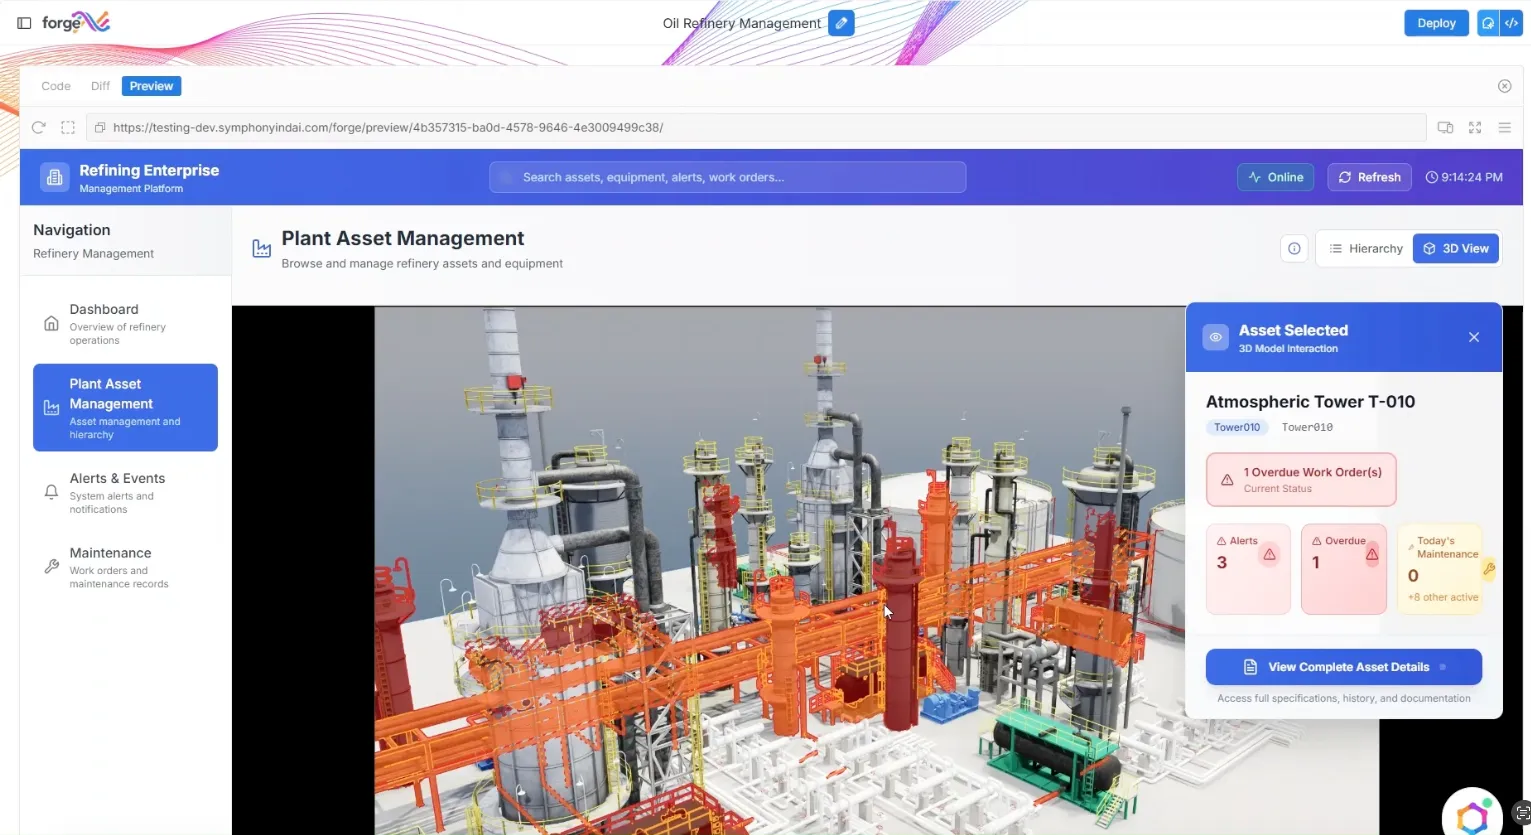Click the Deploy button
Viewport: 1531px width, 835px height.
(x=1436, y=23)
